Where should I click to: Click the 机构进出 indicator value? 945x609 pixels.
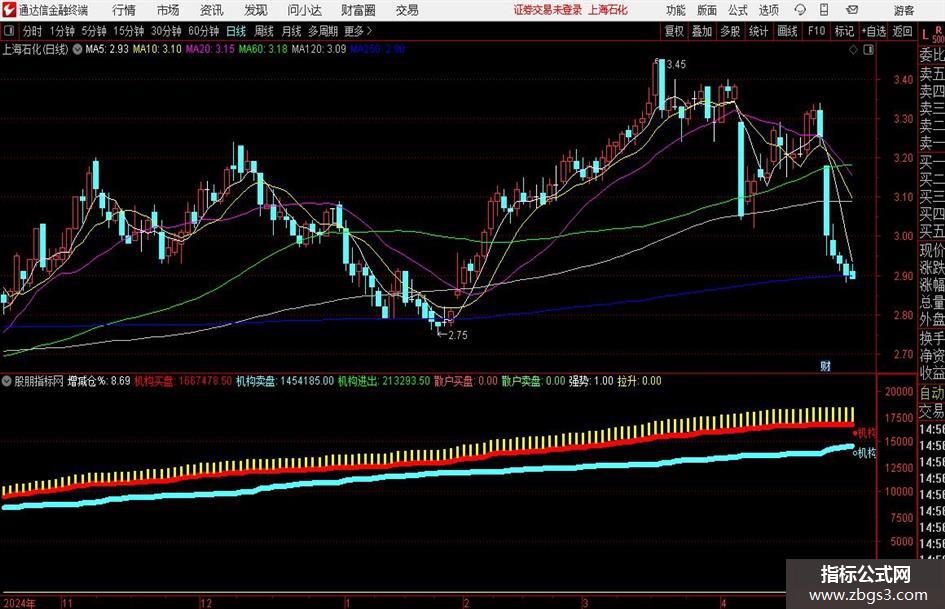[x=384, y=381]
